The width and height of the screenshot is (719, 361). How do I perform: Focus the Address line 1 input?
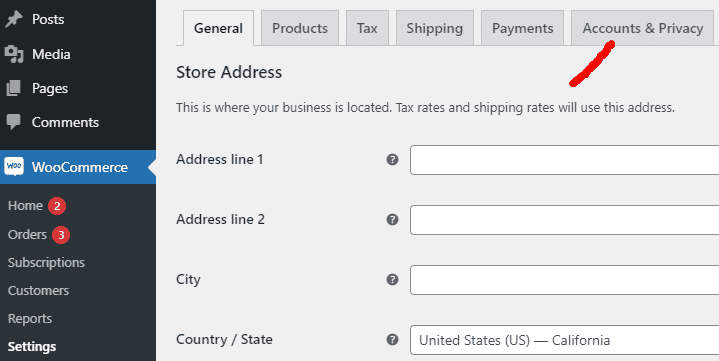tap(564, 160)
